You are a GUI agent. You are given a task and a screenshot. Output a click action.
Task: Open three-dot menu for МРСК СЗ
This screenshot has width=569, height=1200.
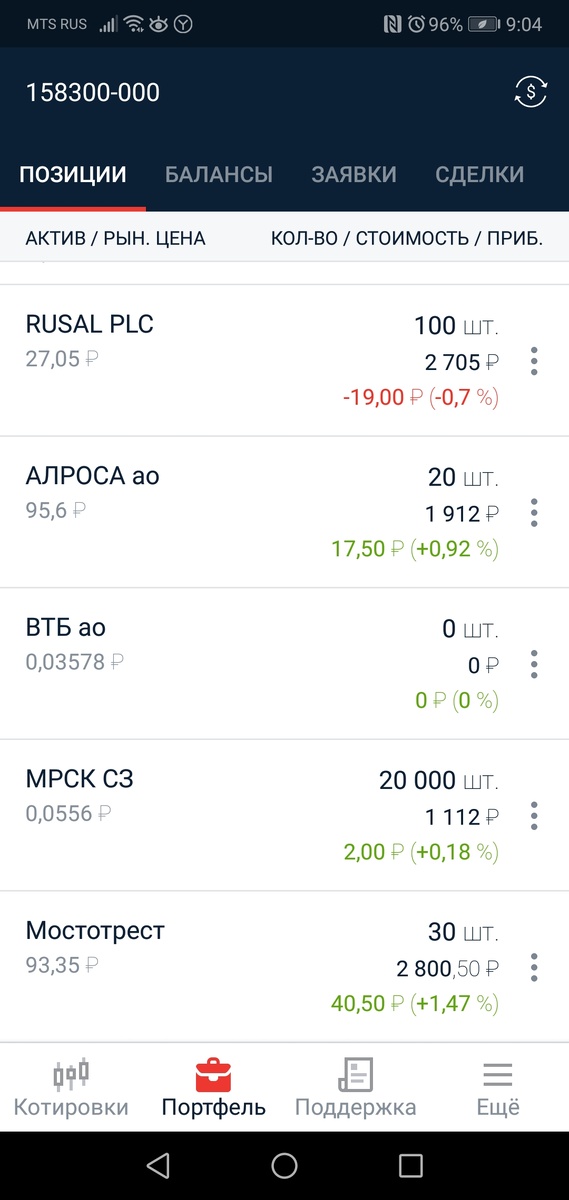(x=535, y=816)
